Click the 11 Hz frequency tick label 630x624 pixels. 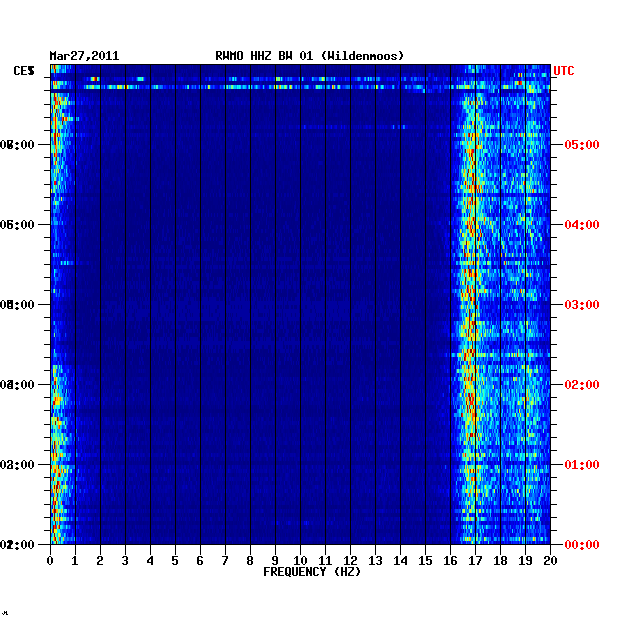[x=325, y=561]
